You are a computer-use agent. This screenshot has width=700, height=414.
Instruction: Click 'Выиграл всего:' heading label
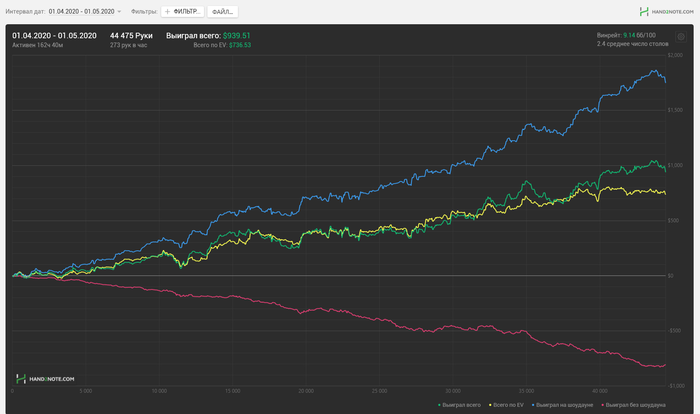(x=193, y=36)
